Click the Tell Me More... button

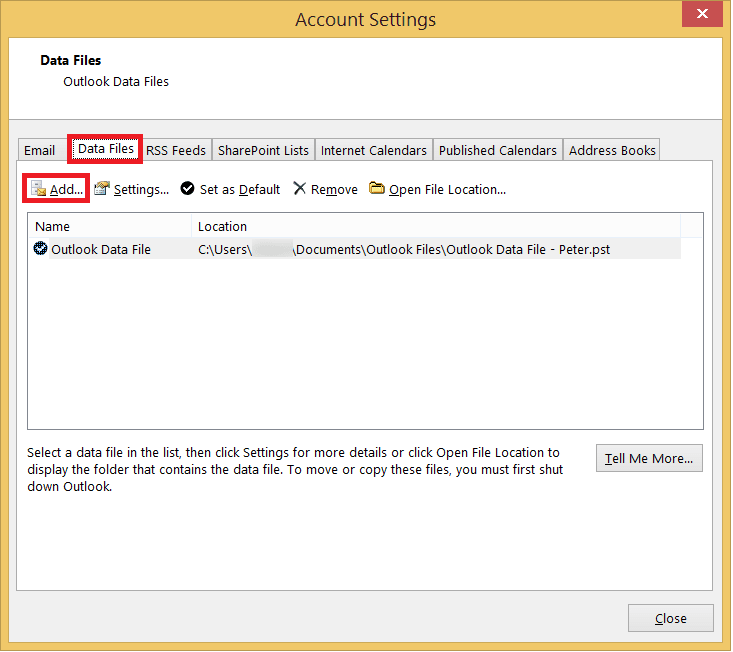(649, 459)
